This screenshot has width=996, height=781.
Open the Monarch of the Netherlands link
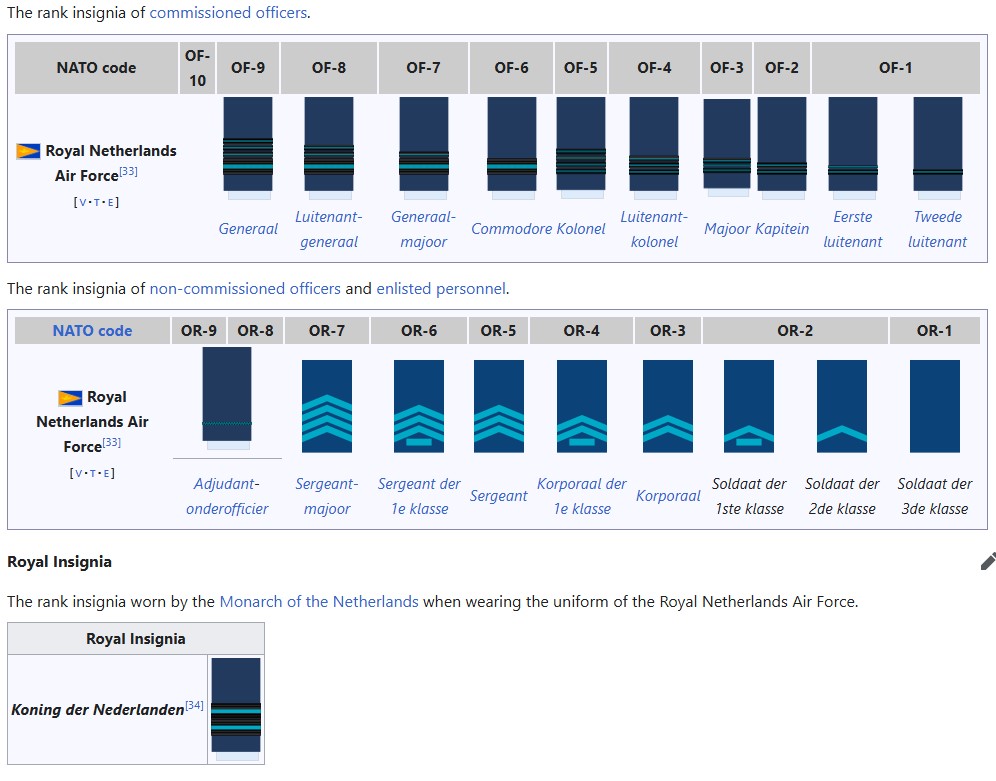(x=319, y=602)
